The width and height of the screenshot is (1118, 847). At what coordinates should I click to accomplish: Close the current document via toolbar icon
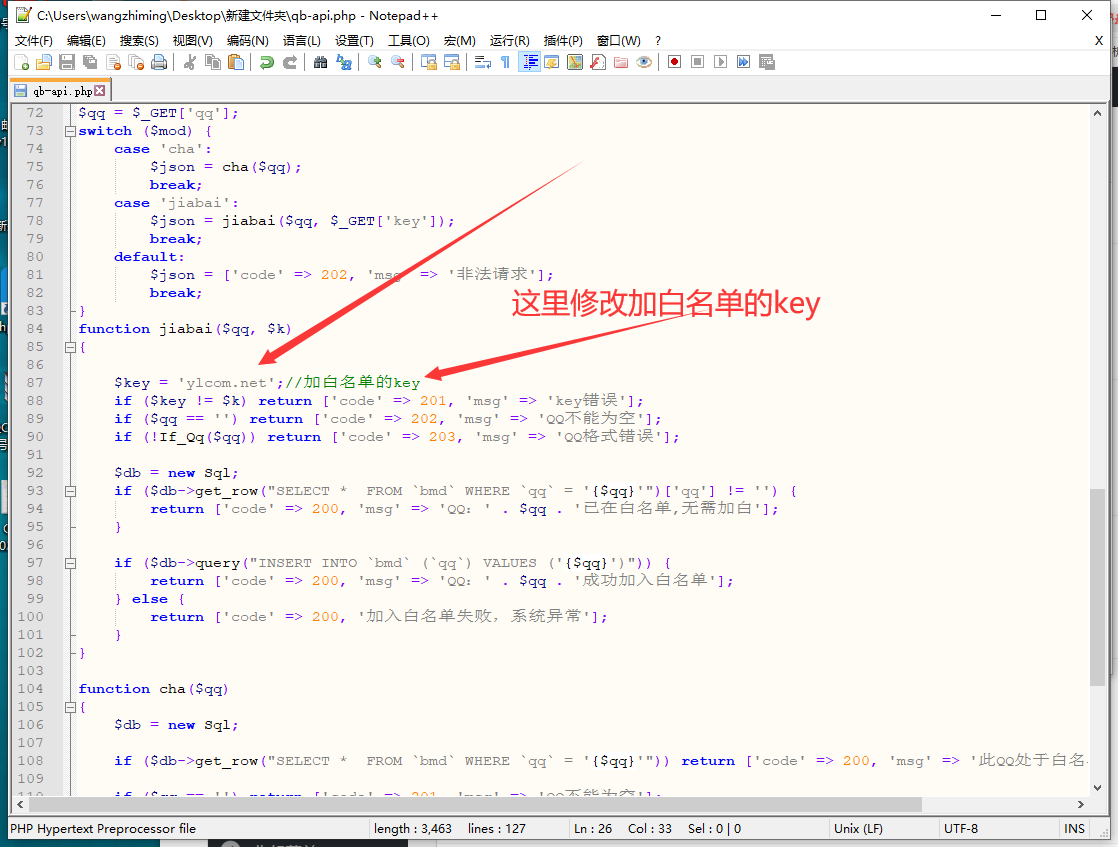click(113, 63)
